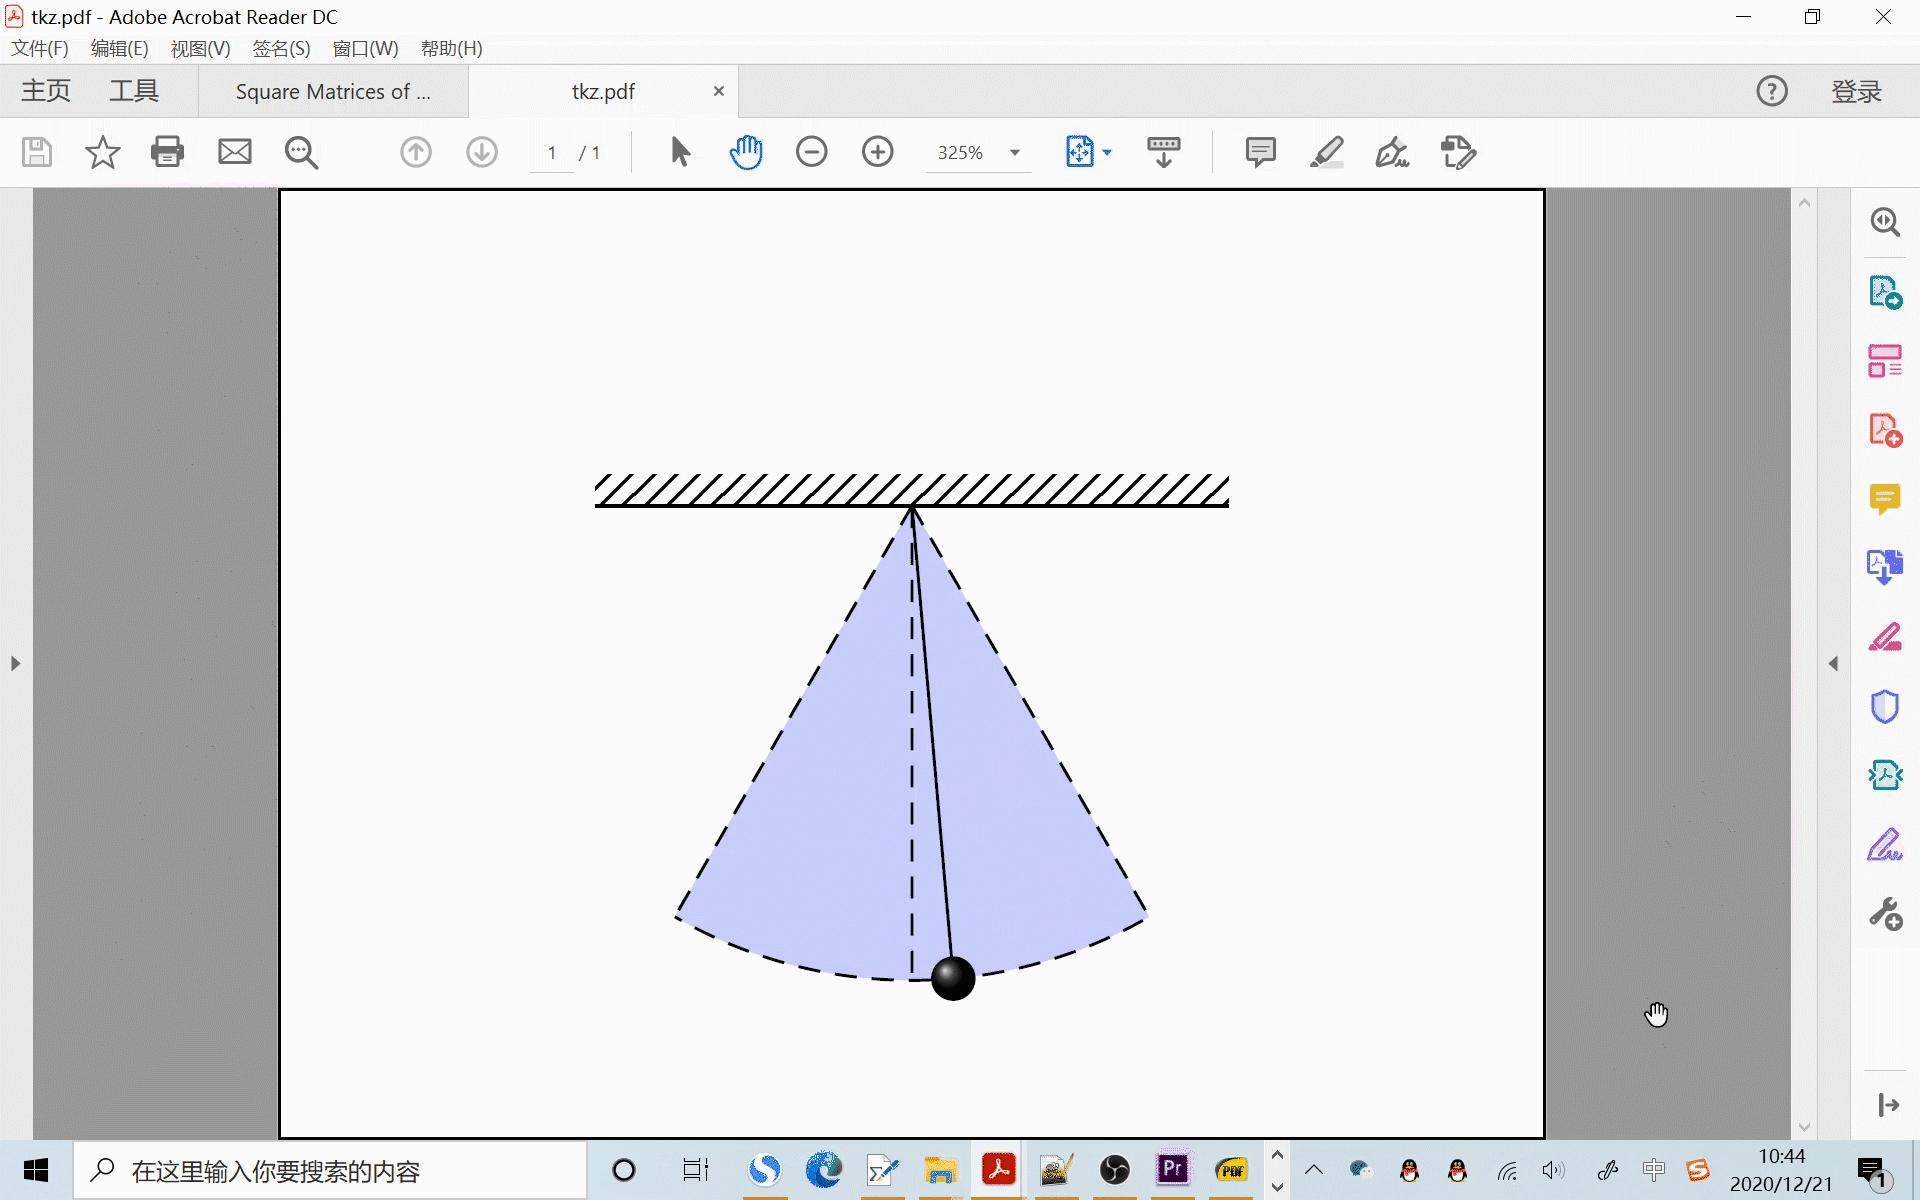Click the page number input field

[552, 153]
